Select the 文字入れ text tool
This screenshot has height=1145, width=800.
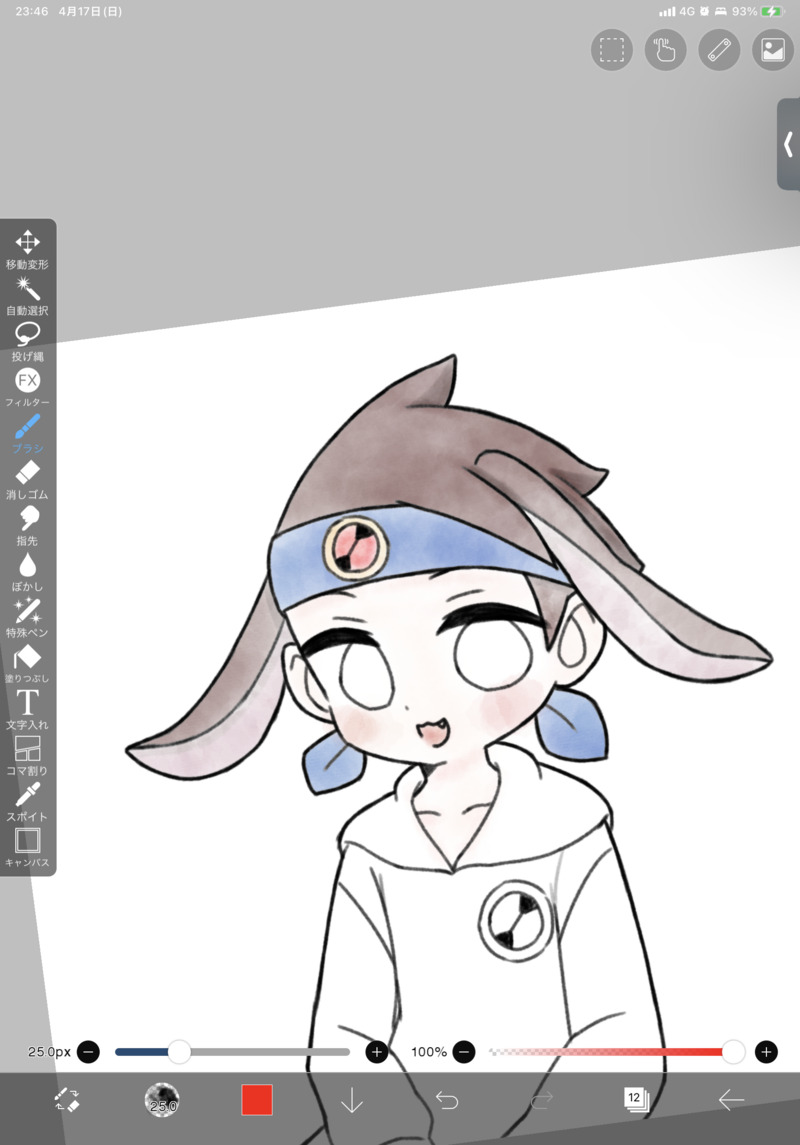point(28,710)
